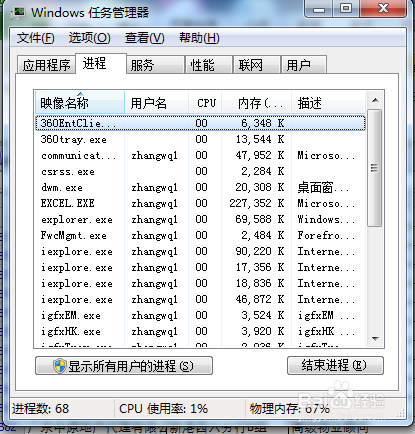Select the igfxEM.exe process

(200, 315)
